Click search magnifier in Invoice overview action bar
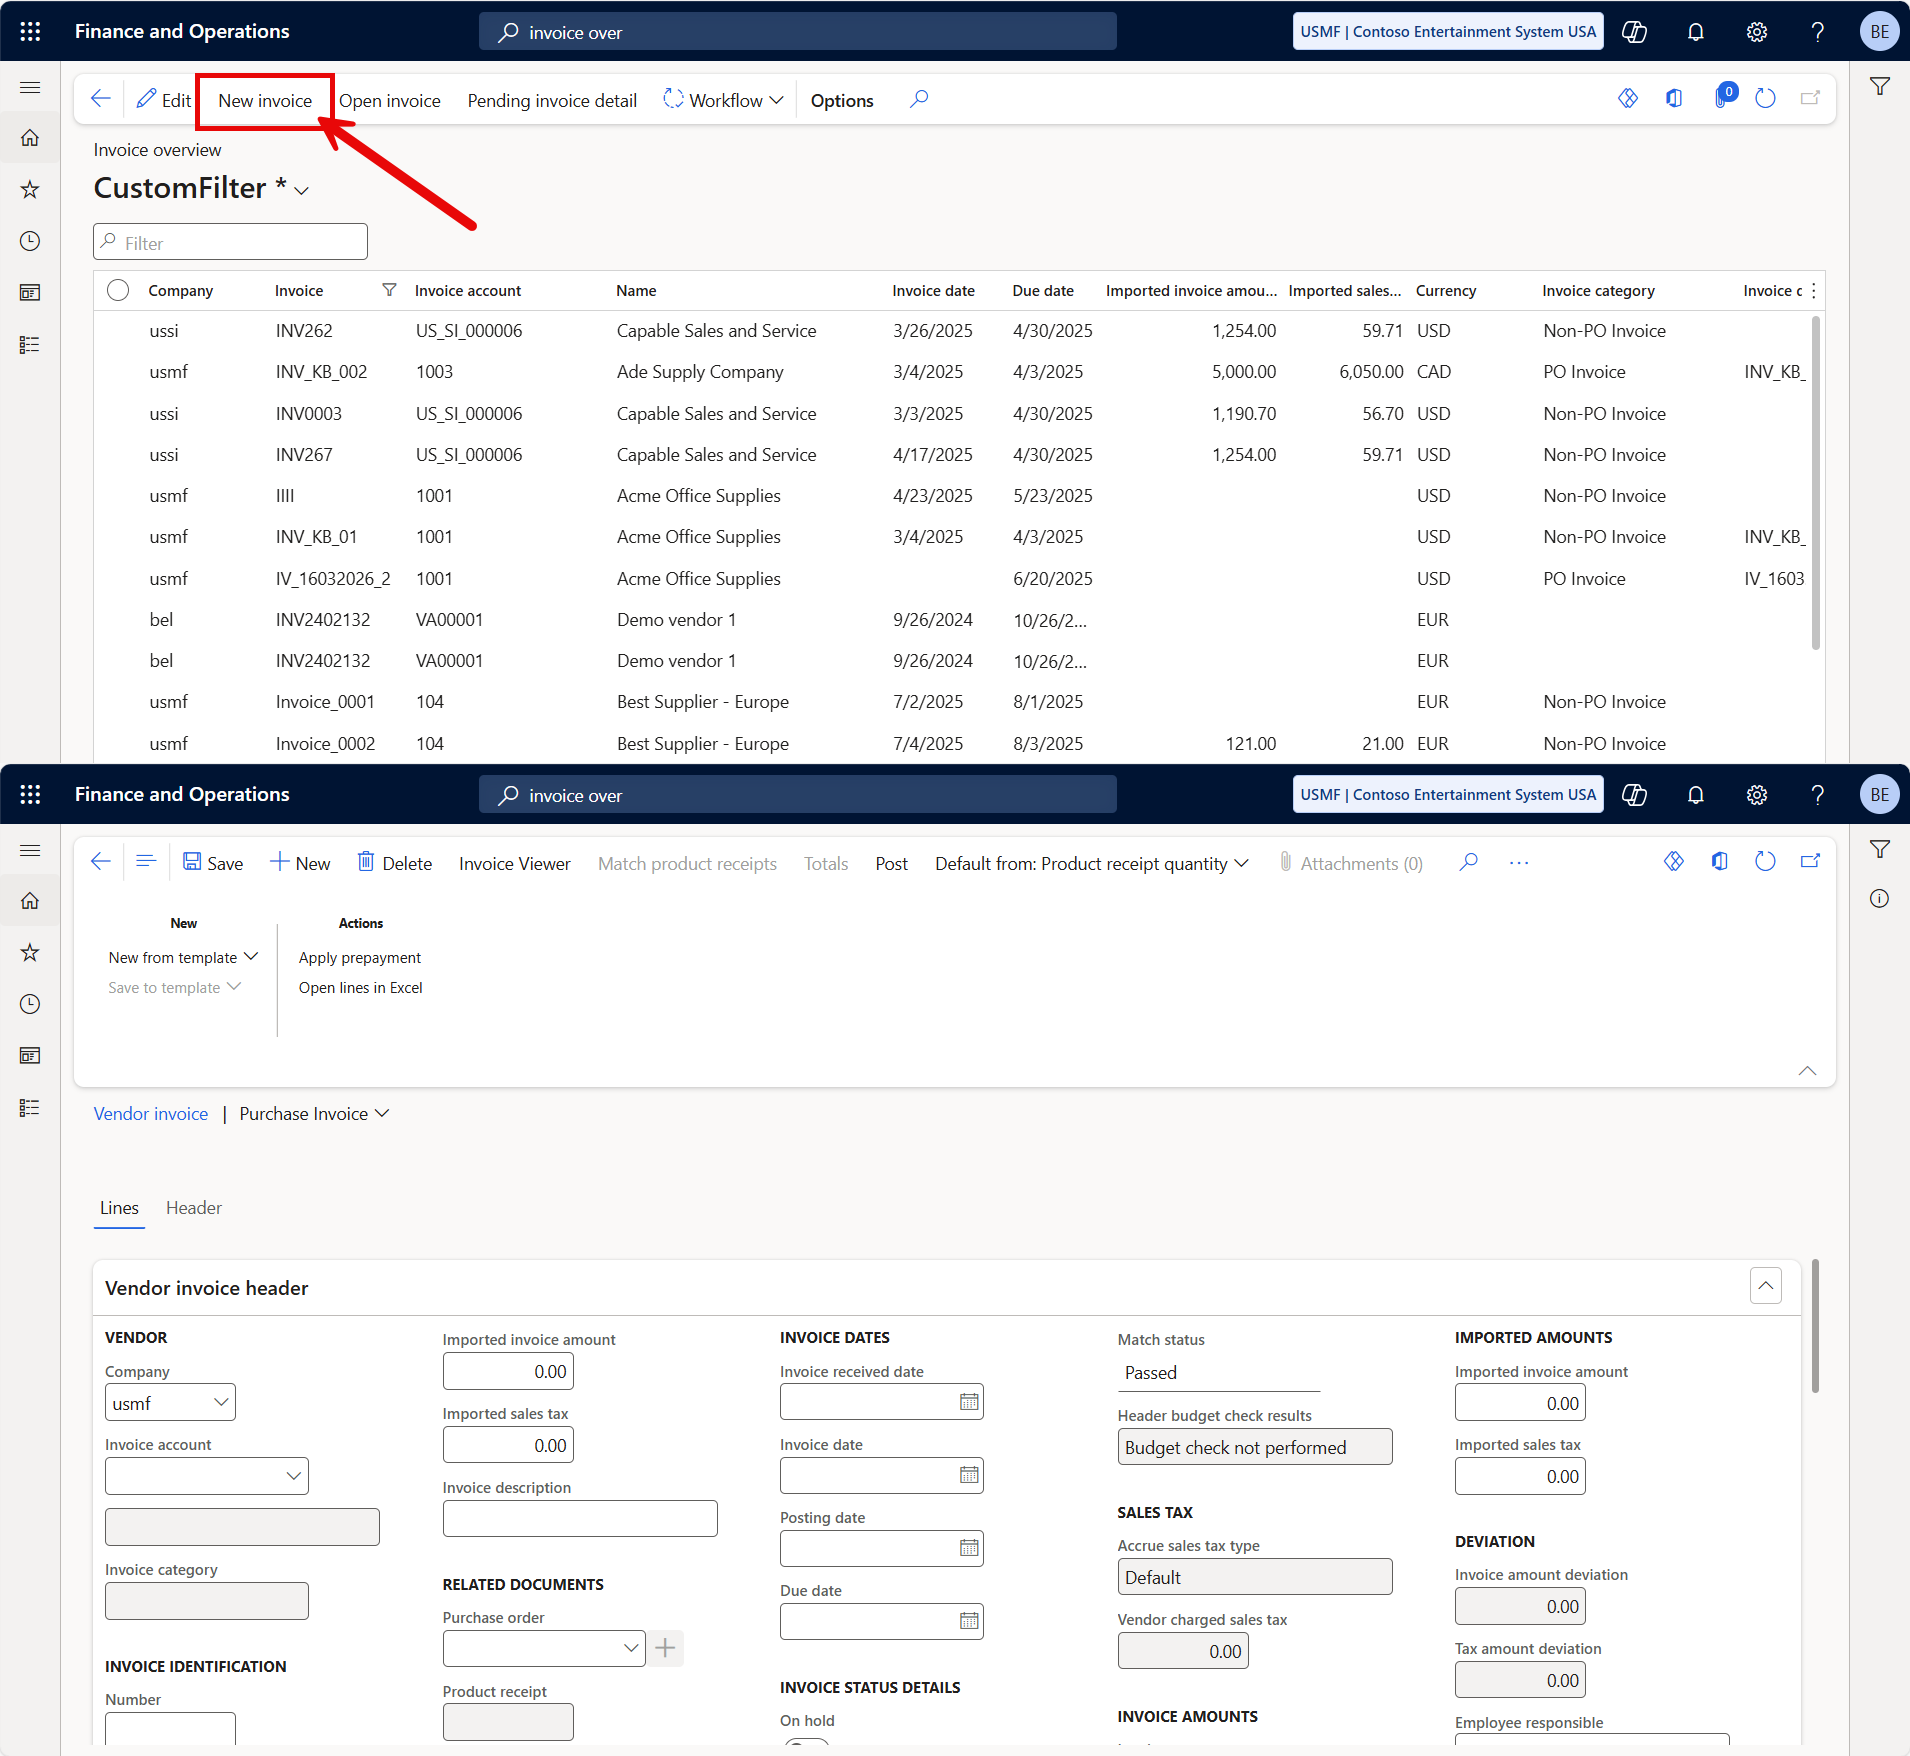This screenshot has width=1910, height=1756. [x=919, y=98]
